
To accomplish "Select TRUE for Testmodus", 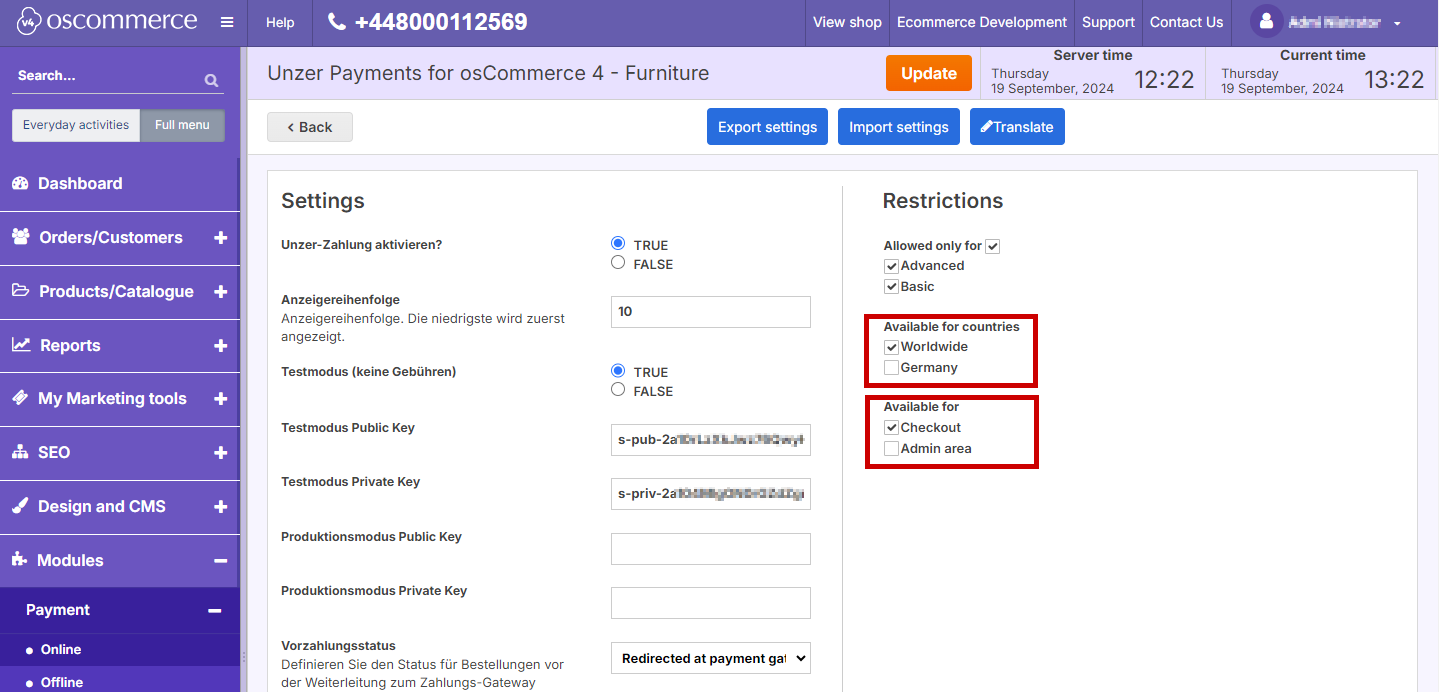I will (x=618, y=370).
